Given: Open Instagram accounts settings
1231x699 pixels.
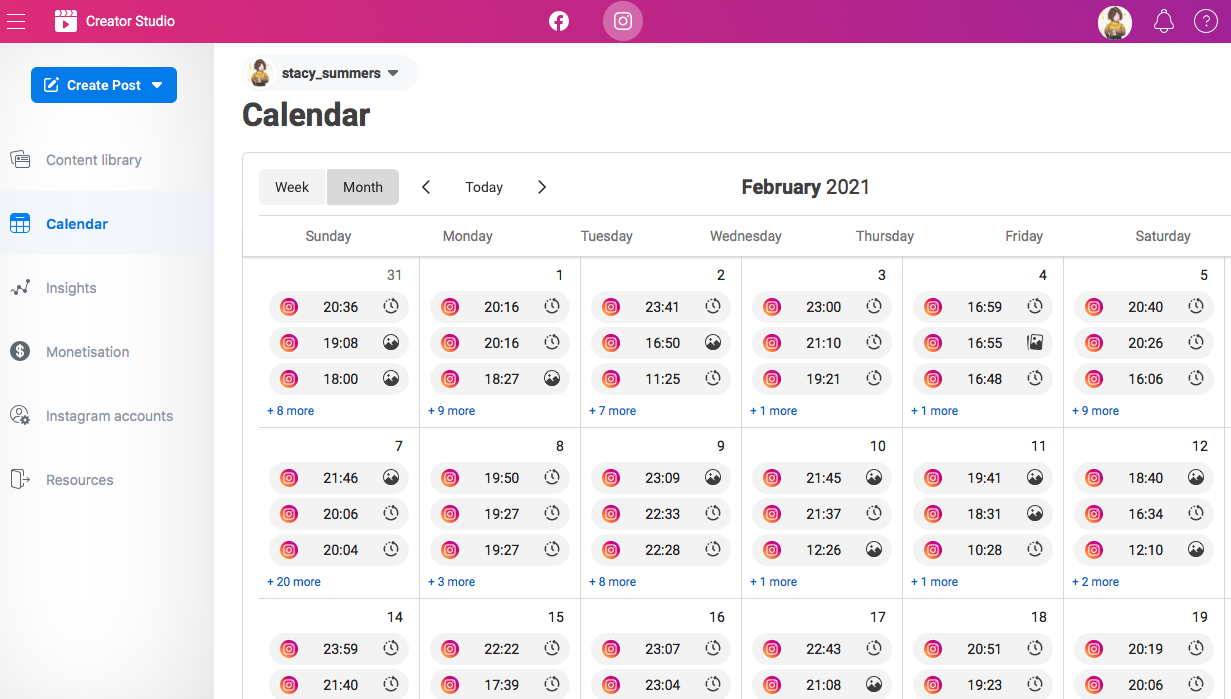Looking at the screenshot, I should click(108, 415).
